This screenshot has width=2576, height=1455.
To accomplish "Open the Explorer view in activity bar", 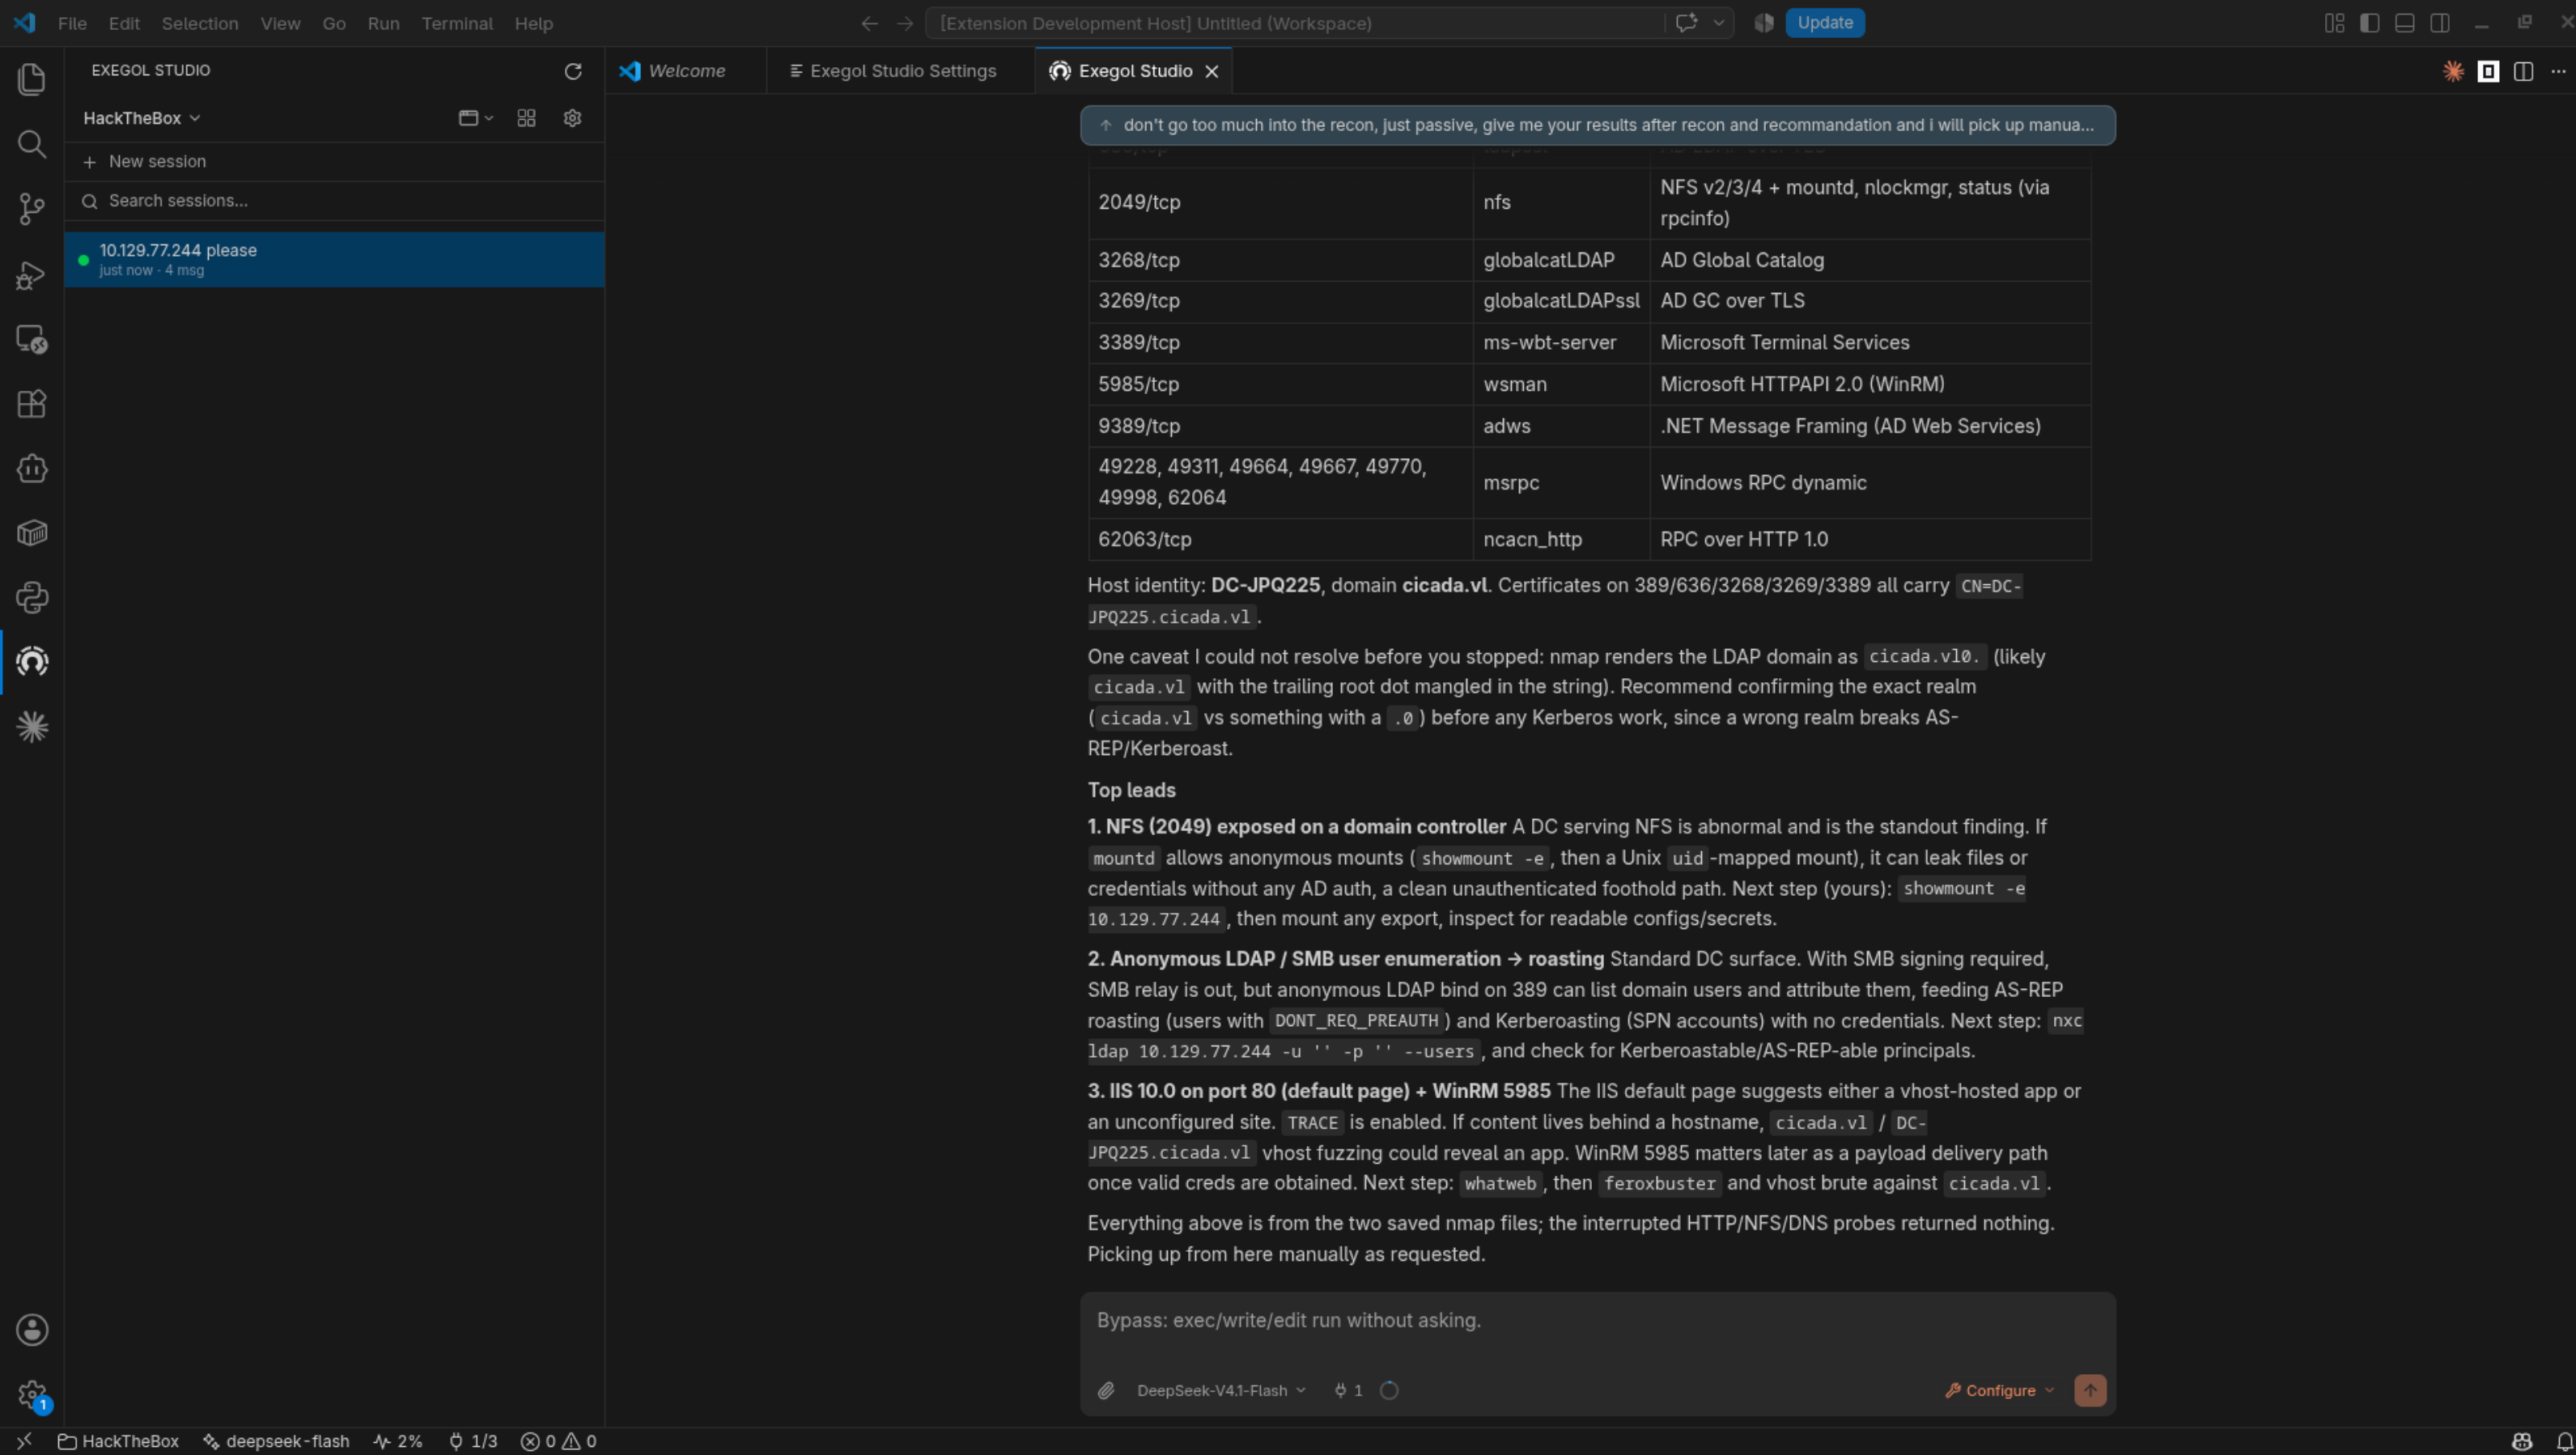I will point(32,80).
